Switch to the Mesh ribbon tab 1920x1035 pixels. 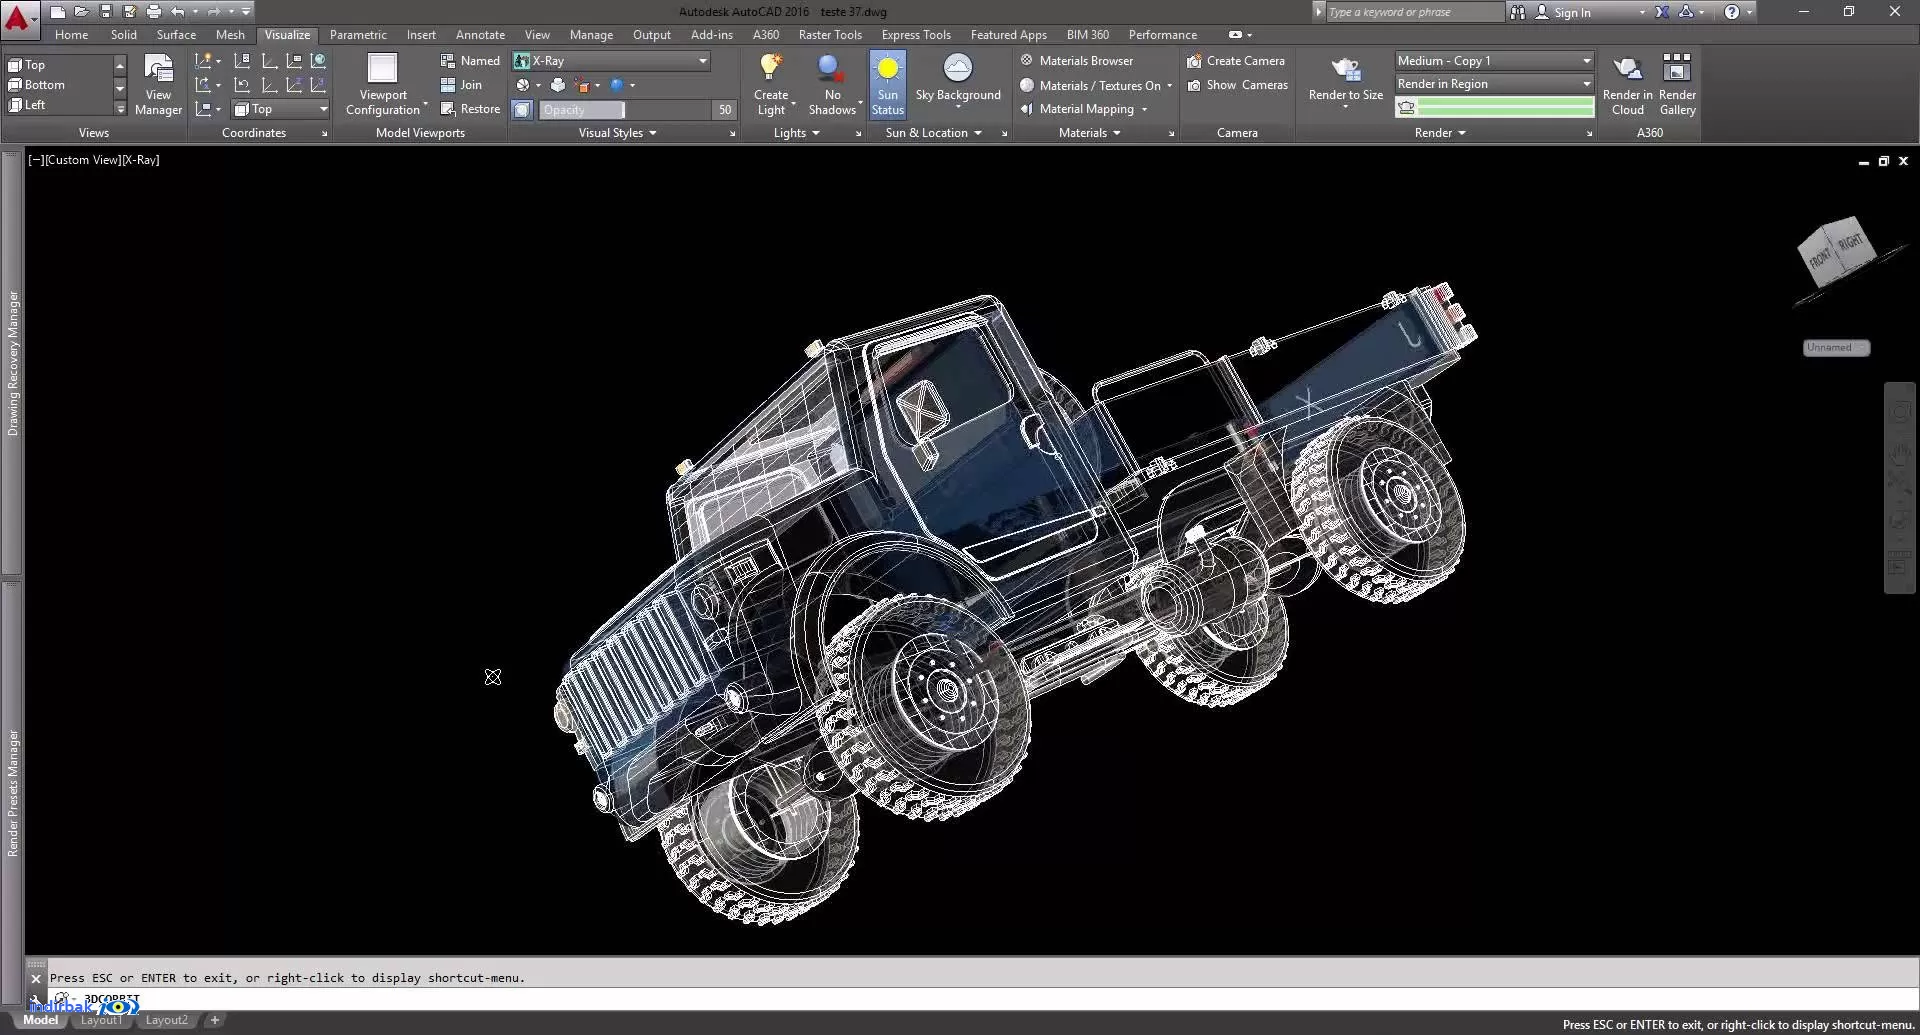230,34
